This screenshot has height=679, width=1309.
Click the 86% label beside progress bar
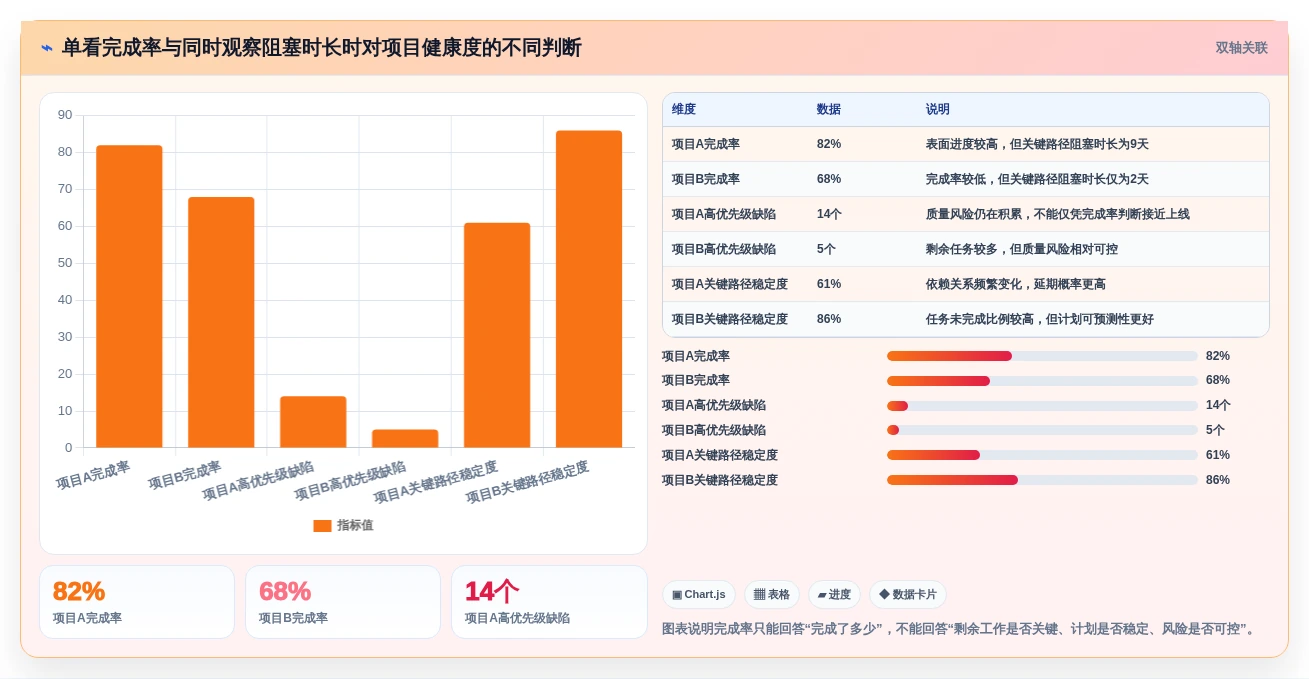[x=1218, y=480]
